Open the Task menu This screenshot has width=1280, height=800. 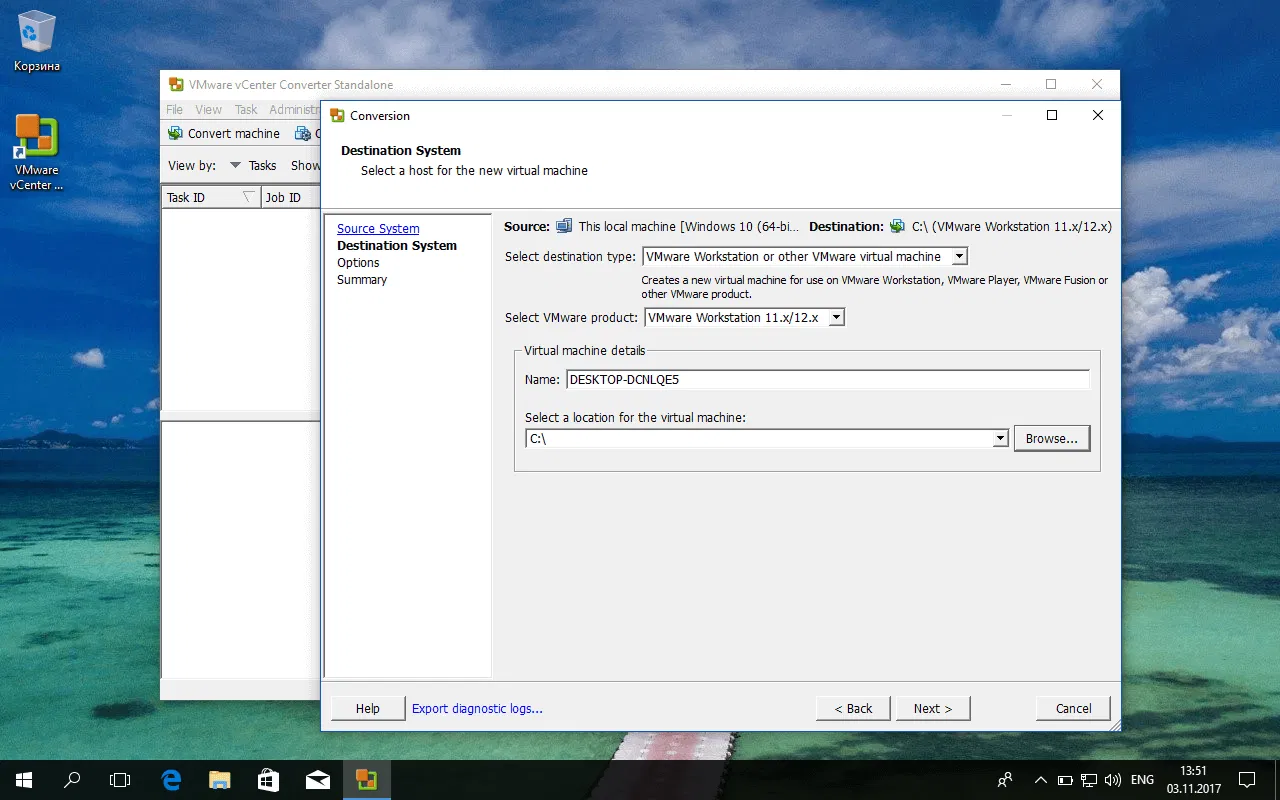245,109
